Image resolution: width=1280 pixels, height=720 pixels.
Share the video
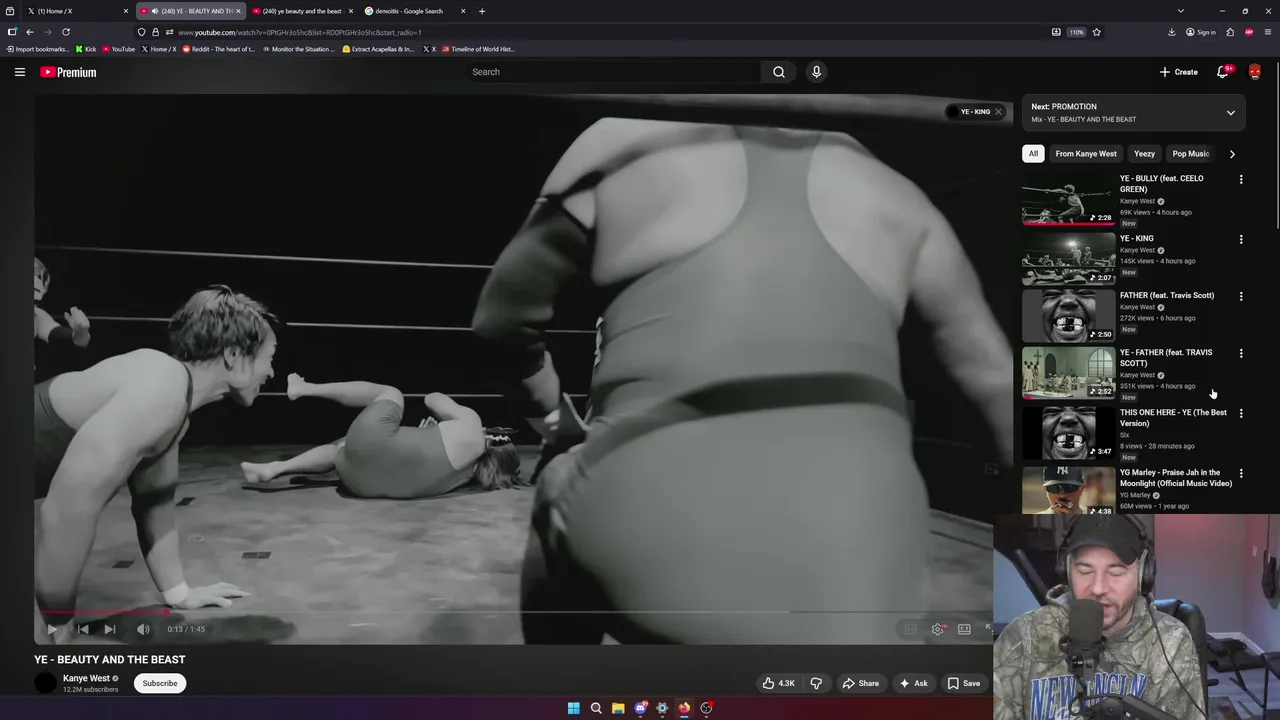coord(860,683)
